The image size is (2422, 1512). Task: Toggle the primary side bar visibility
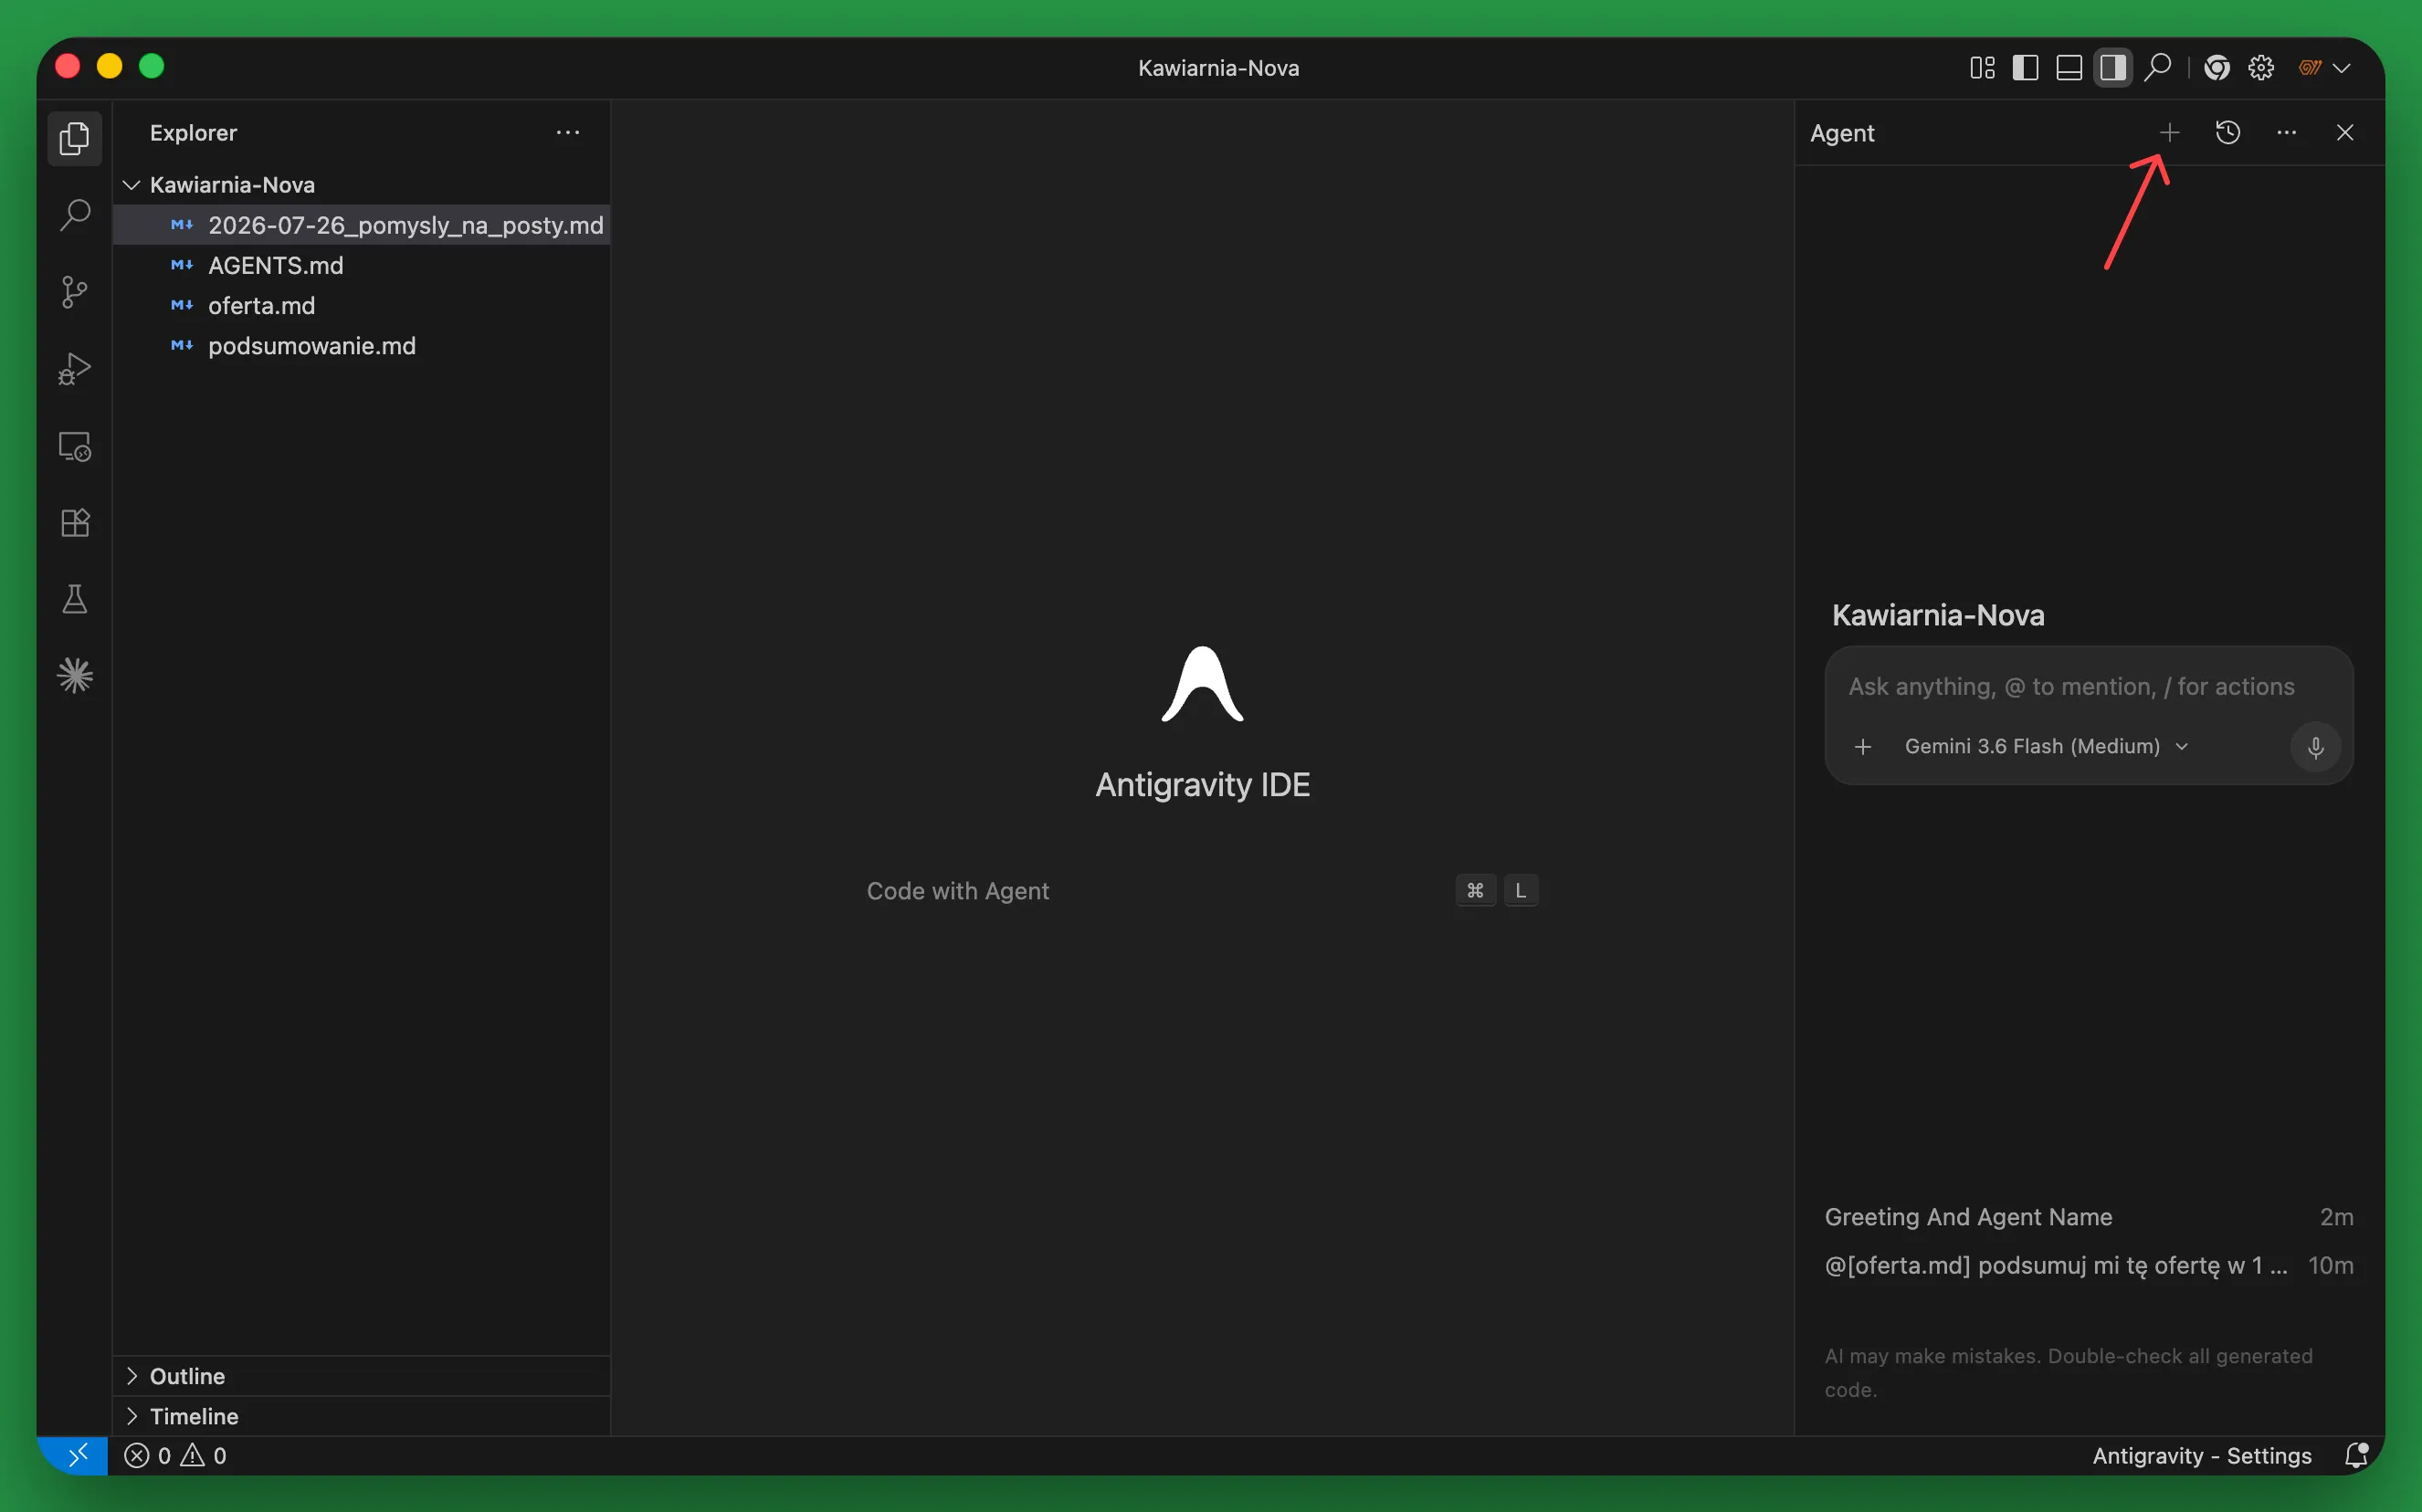[x=2025, y=68]
